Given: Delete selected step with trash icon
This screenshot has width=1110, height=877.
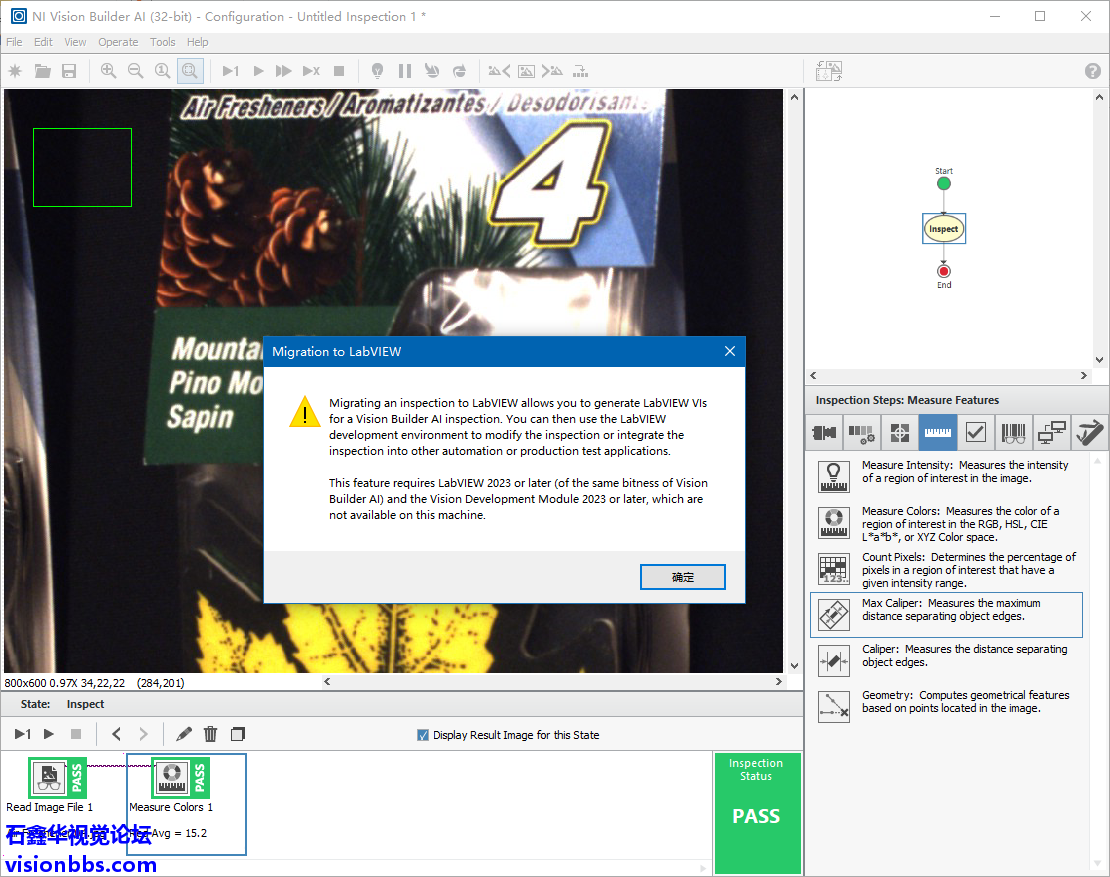Looking at the screenshot, I should tap(210, 734).
